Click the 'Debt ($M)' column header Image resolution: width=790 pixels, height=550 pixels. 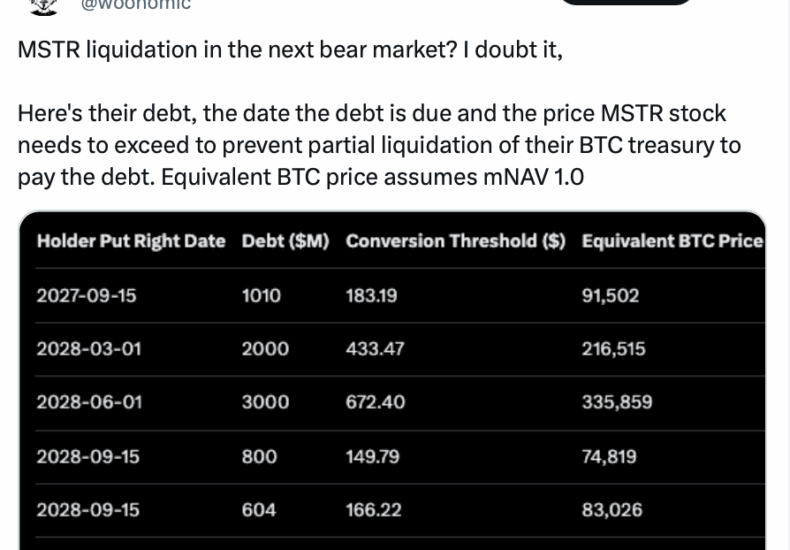285,241
